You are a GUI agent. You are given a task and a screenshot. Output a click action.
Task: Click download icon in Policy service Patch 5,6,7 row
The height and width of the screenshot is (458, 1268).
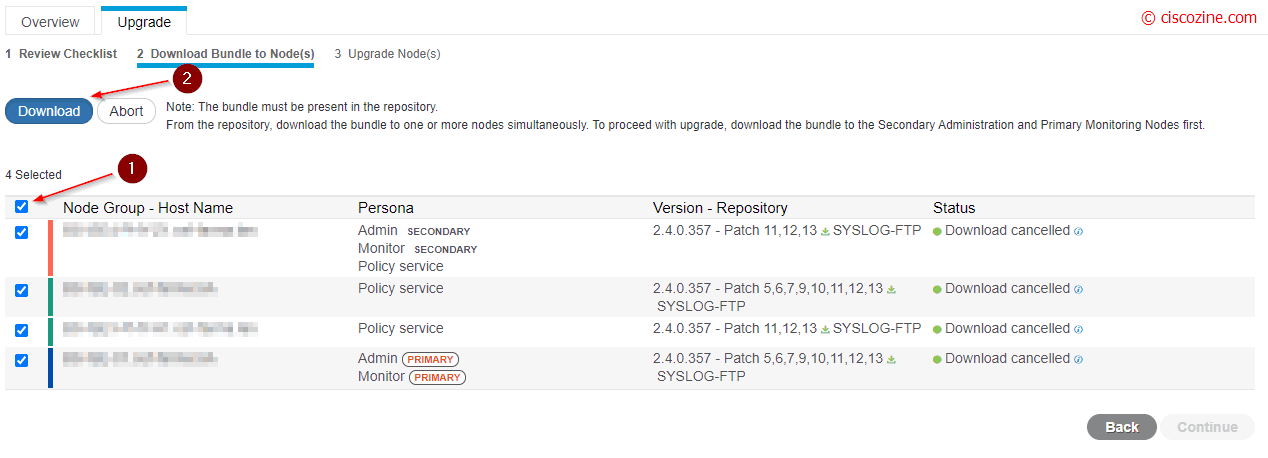point(891,289)
